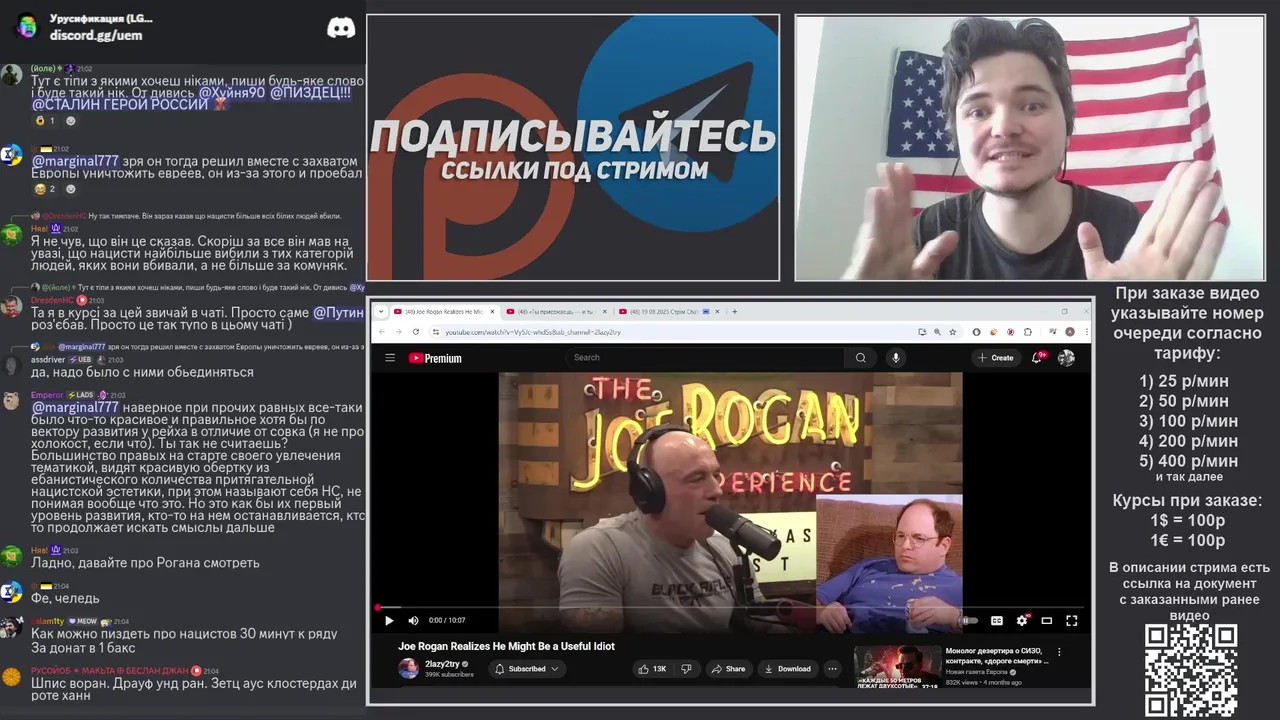Screen dimensions: 1280x720
Task: Toggle the autoplay switch in player
Action: click(969, 620)
